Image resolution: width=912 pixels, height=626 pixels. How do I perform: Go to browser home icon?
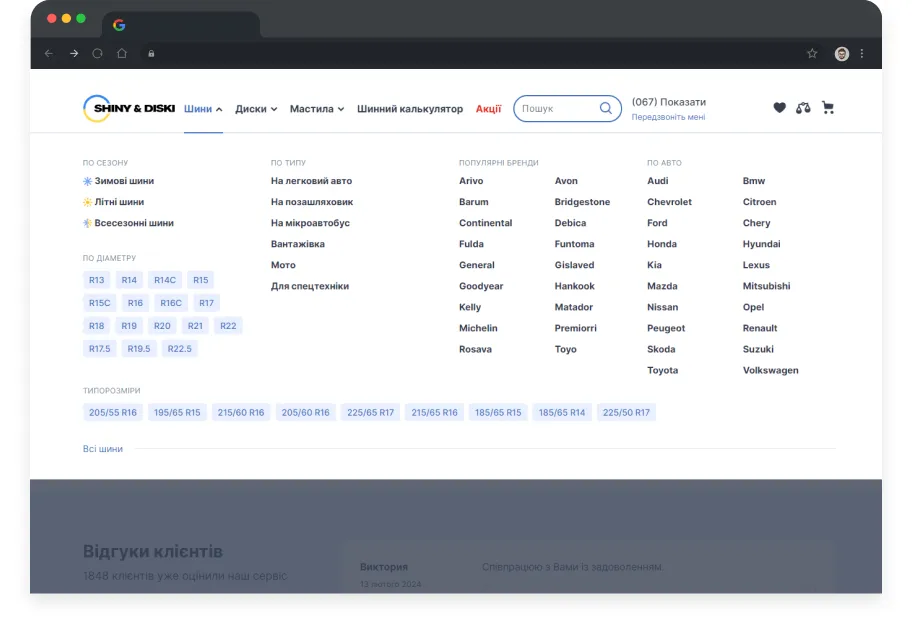tap(122, 54)
